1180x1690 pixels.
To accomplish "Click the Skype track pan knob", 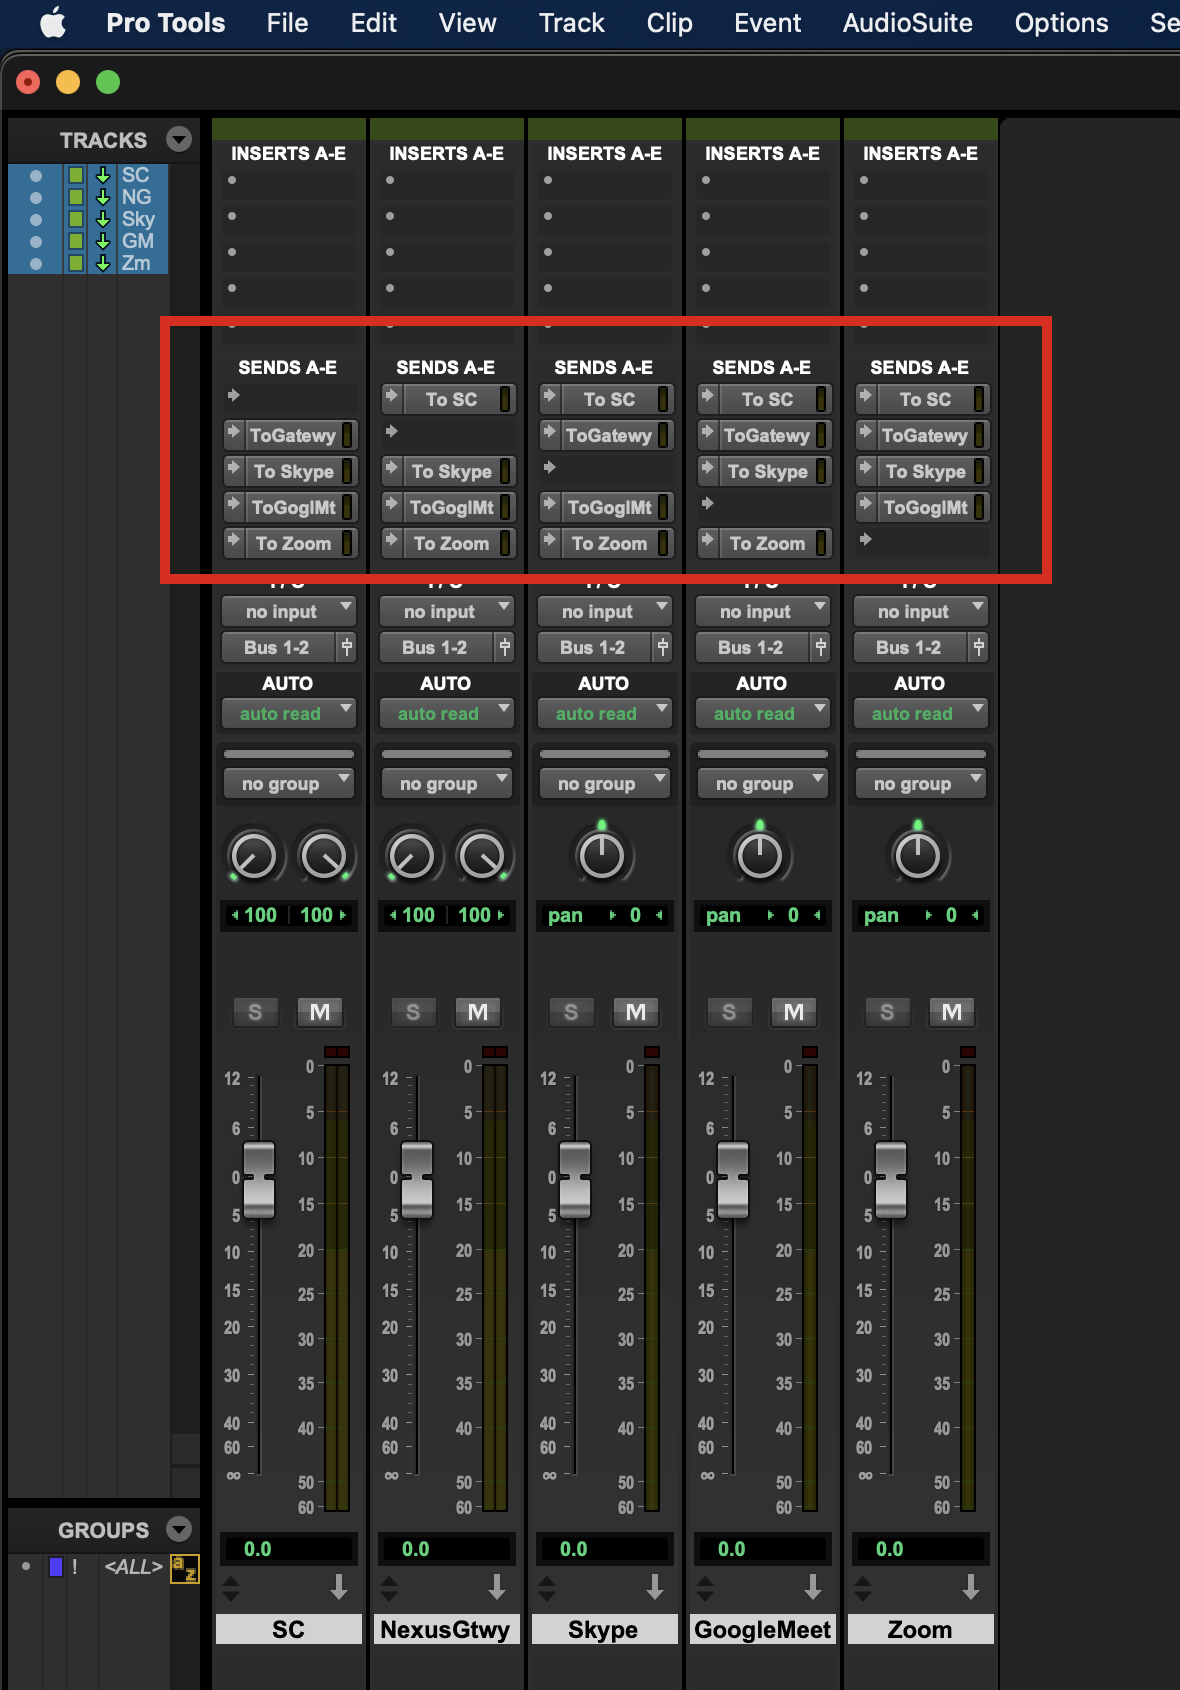I will point(602,856).
